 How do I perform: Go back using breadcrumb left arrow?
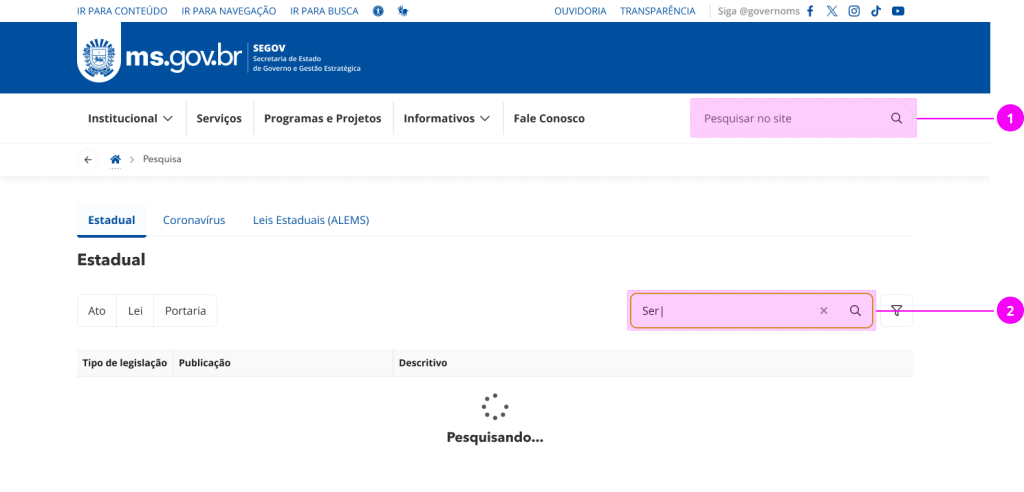pos(88,159)
